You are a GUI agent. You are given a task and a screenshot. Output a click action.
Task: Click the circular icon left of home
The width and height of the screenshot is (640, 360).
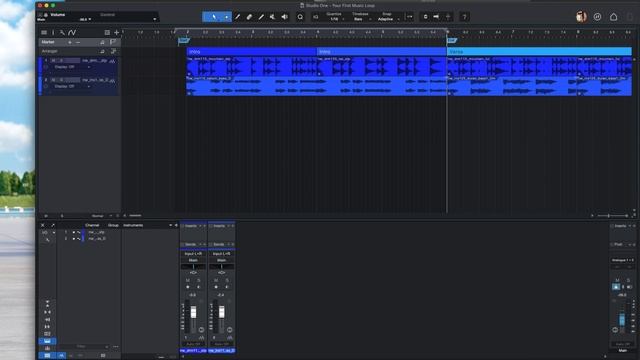pyautogui.click(x=598, y=17)
